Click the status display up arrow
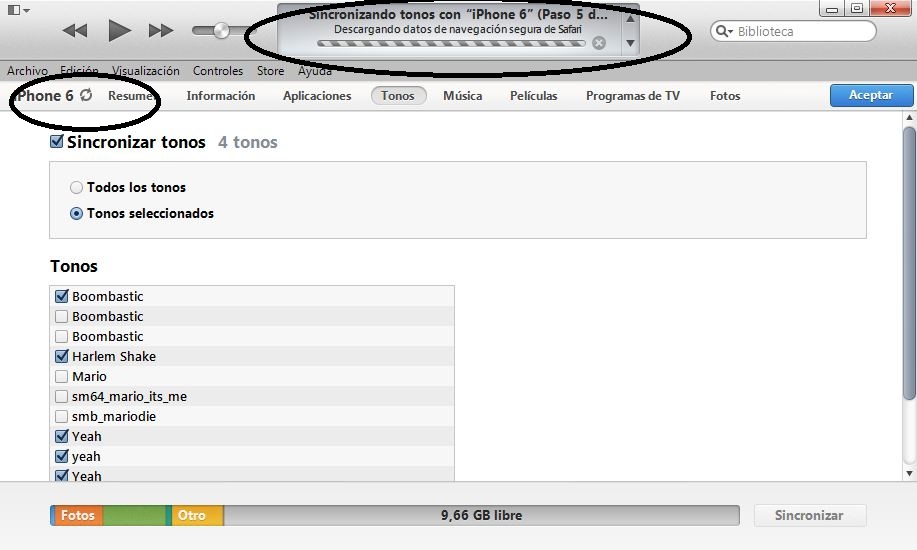The image size is (917, 550). click(x=630, y=18)
